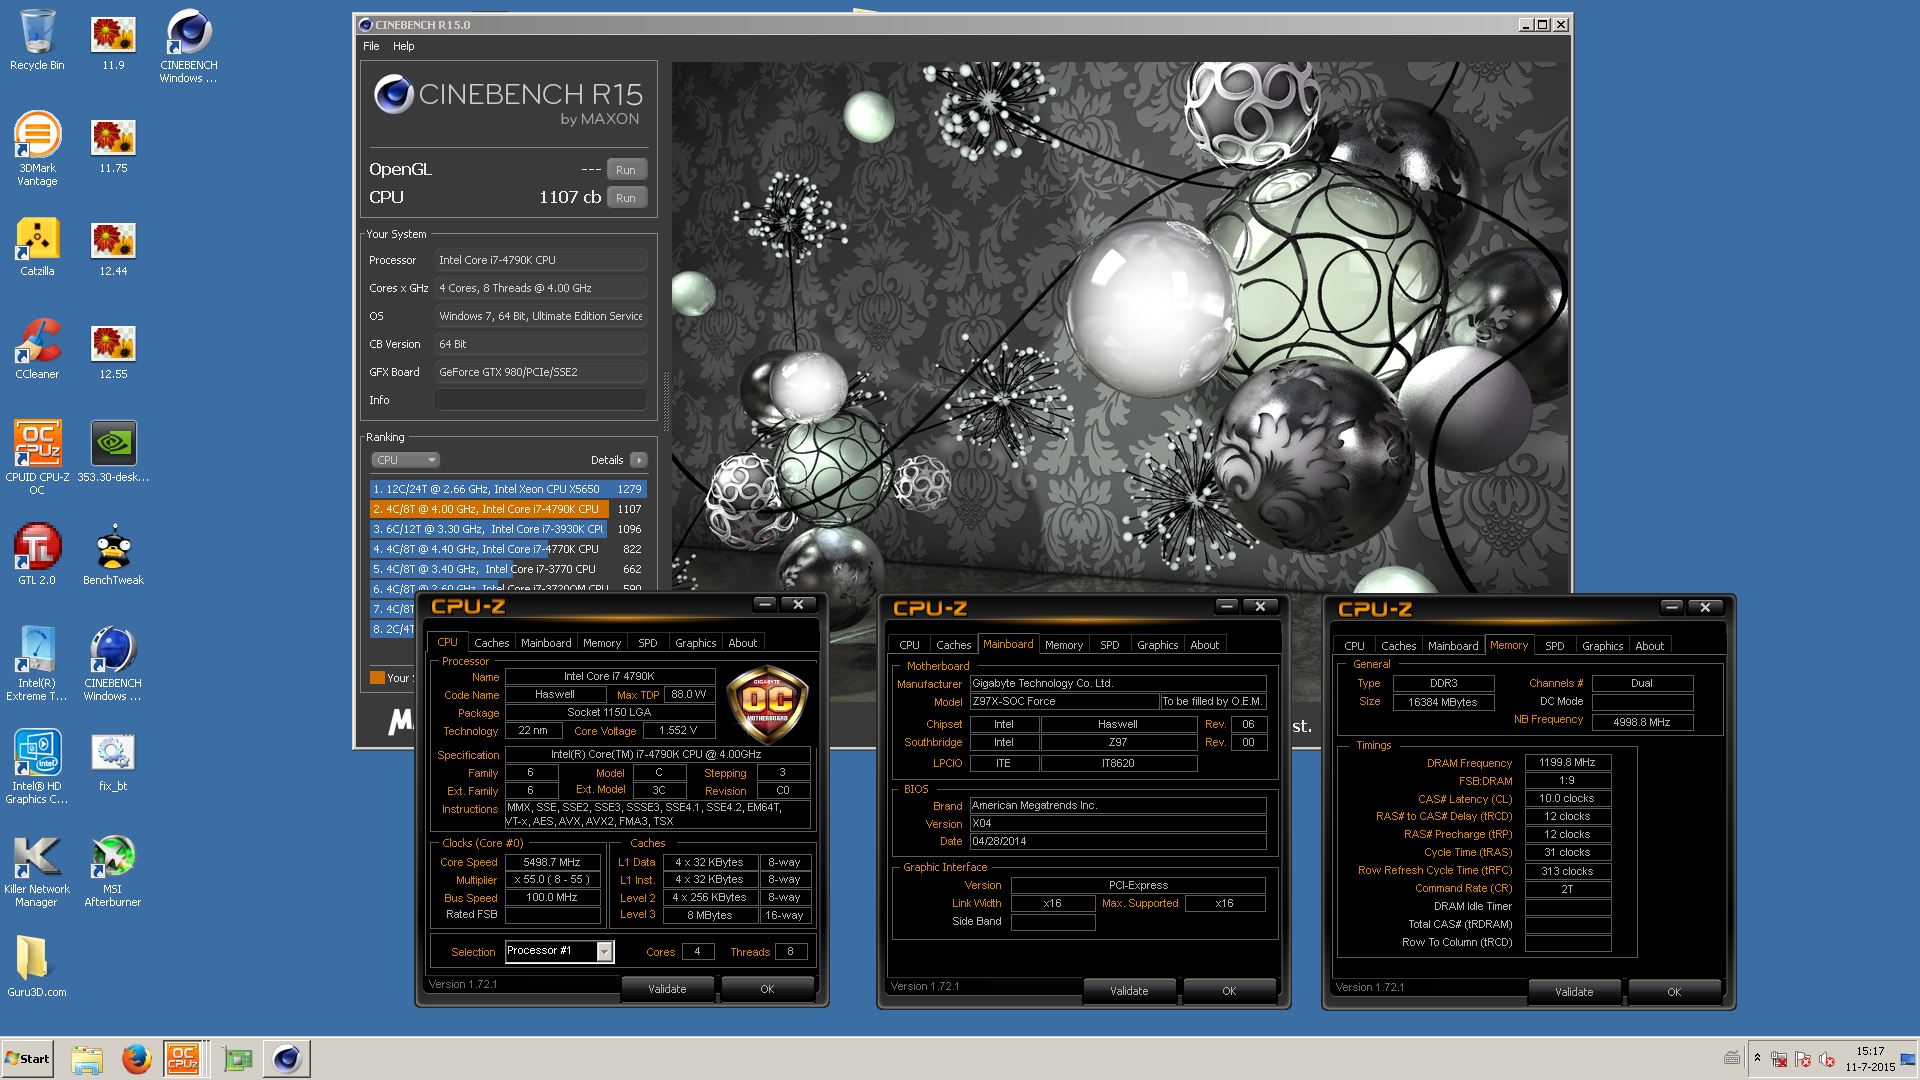
Task: Launch BenchTweak desktop icon
Action: coord(113,555)
